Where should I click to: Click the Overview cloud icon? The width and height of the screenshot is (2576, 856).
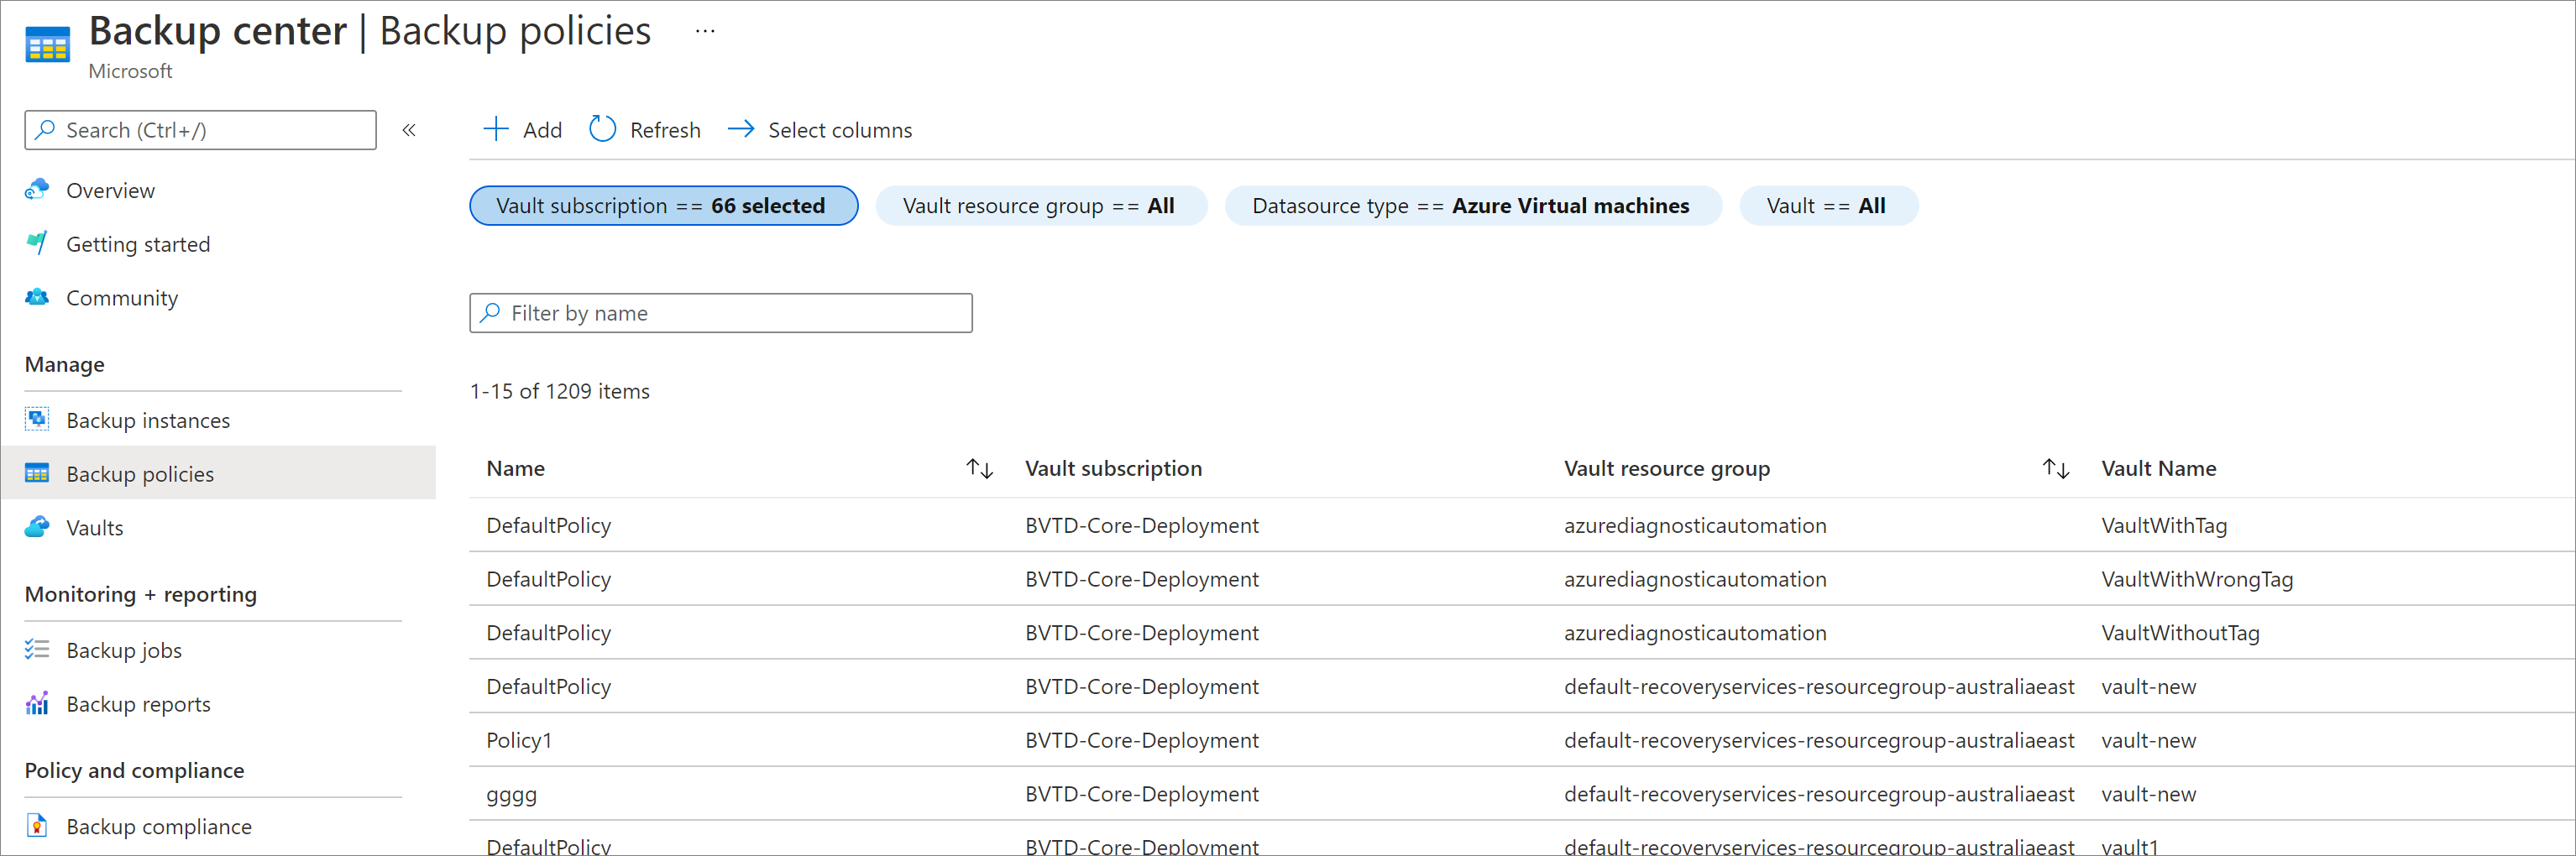tap(38, 189)
